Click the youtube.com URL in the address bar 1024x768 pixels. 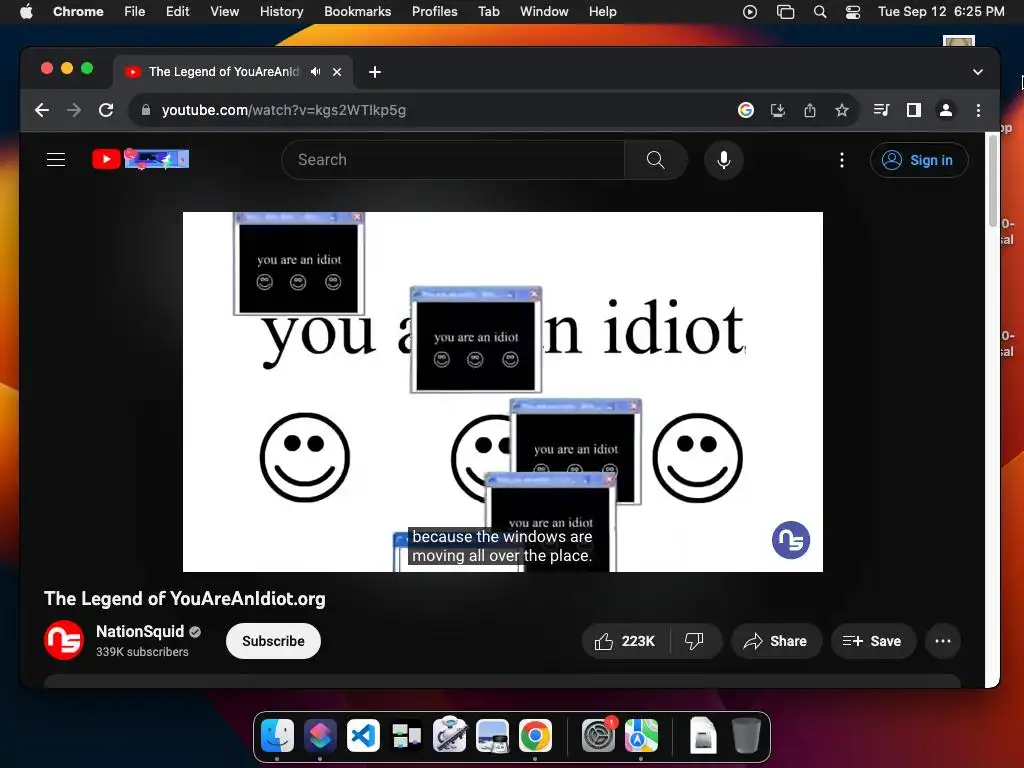284,110
